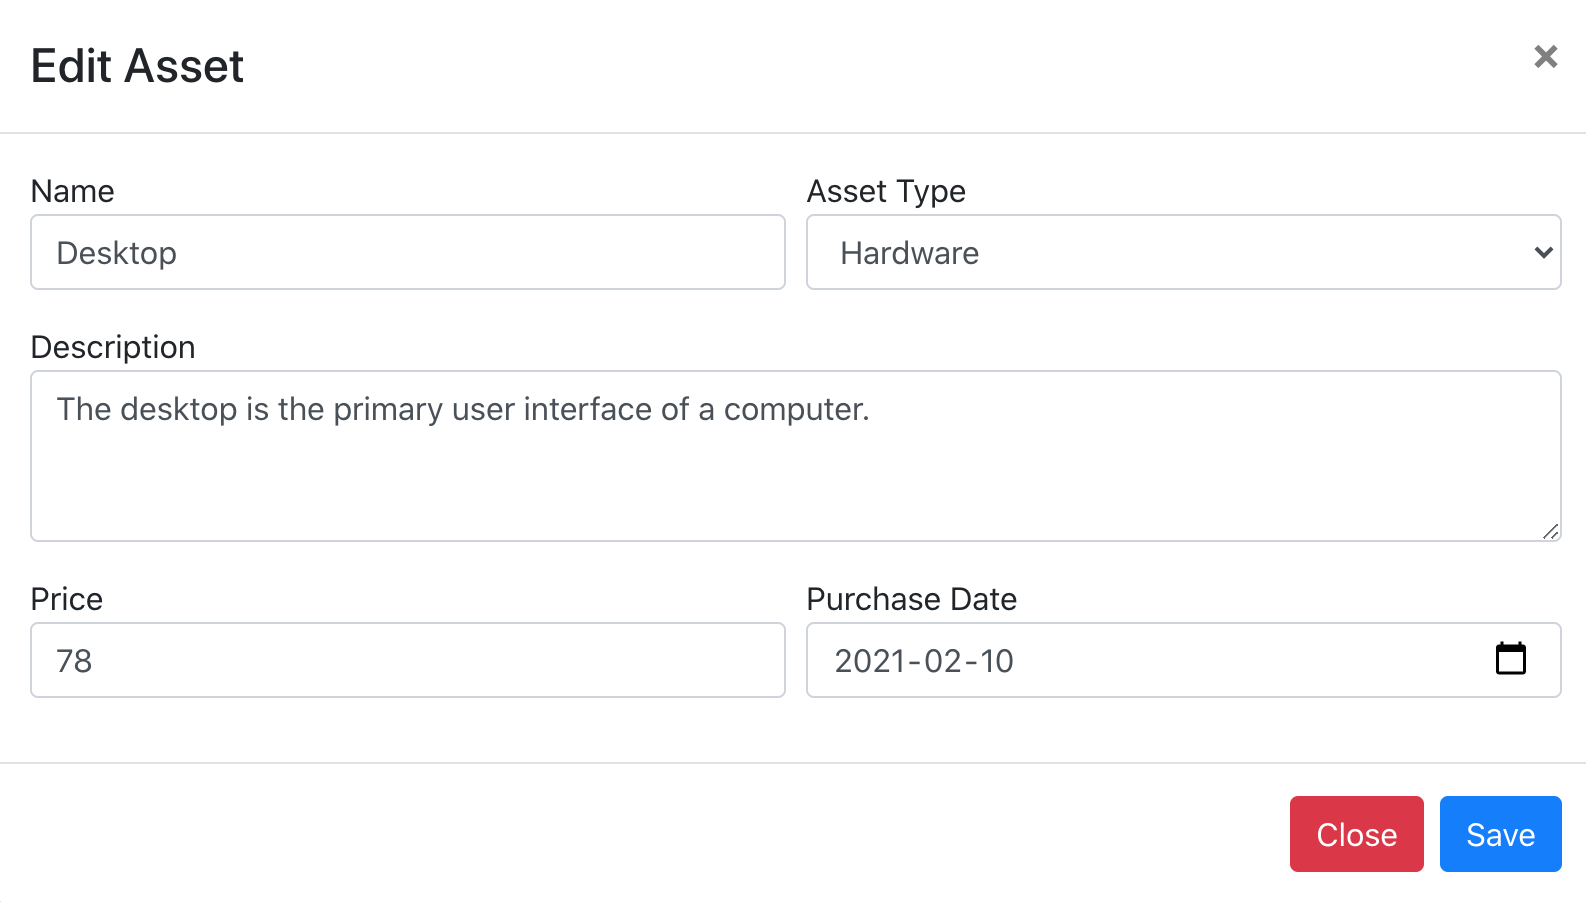The width and height of the screenshot is (1586, 902).
Task: Click the Description label
Action: point(113,347)
